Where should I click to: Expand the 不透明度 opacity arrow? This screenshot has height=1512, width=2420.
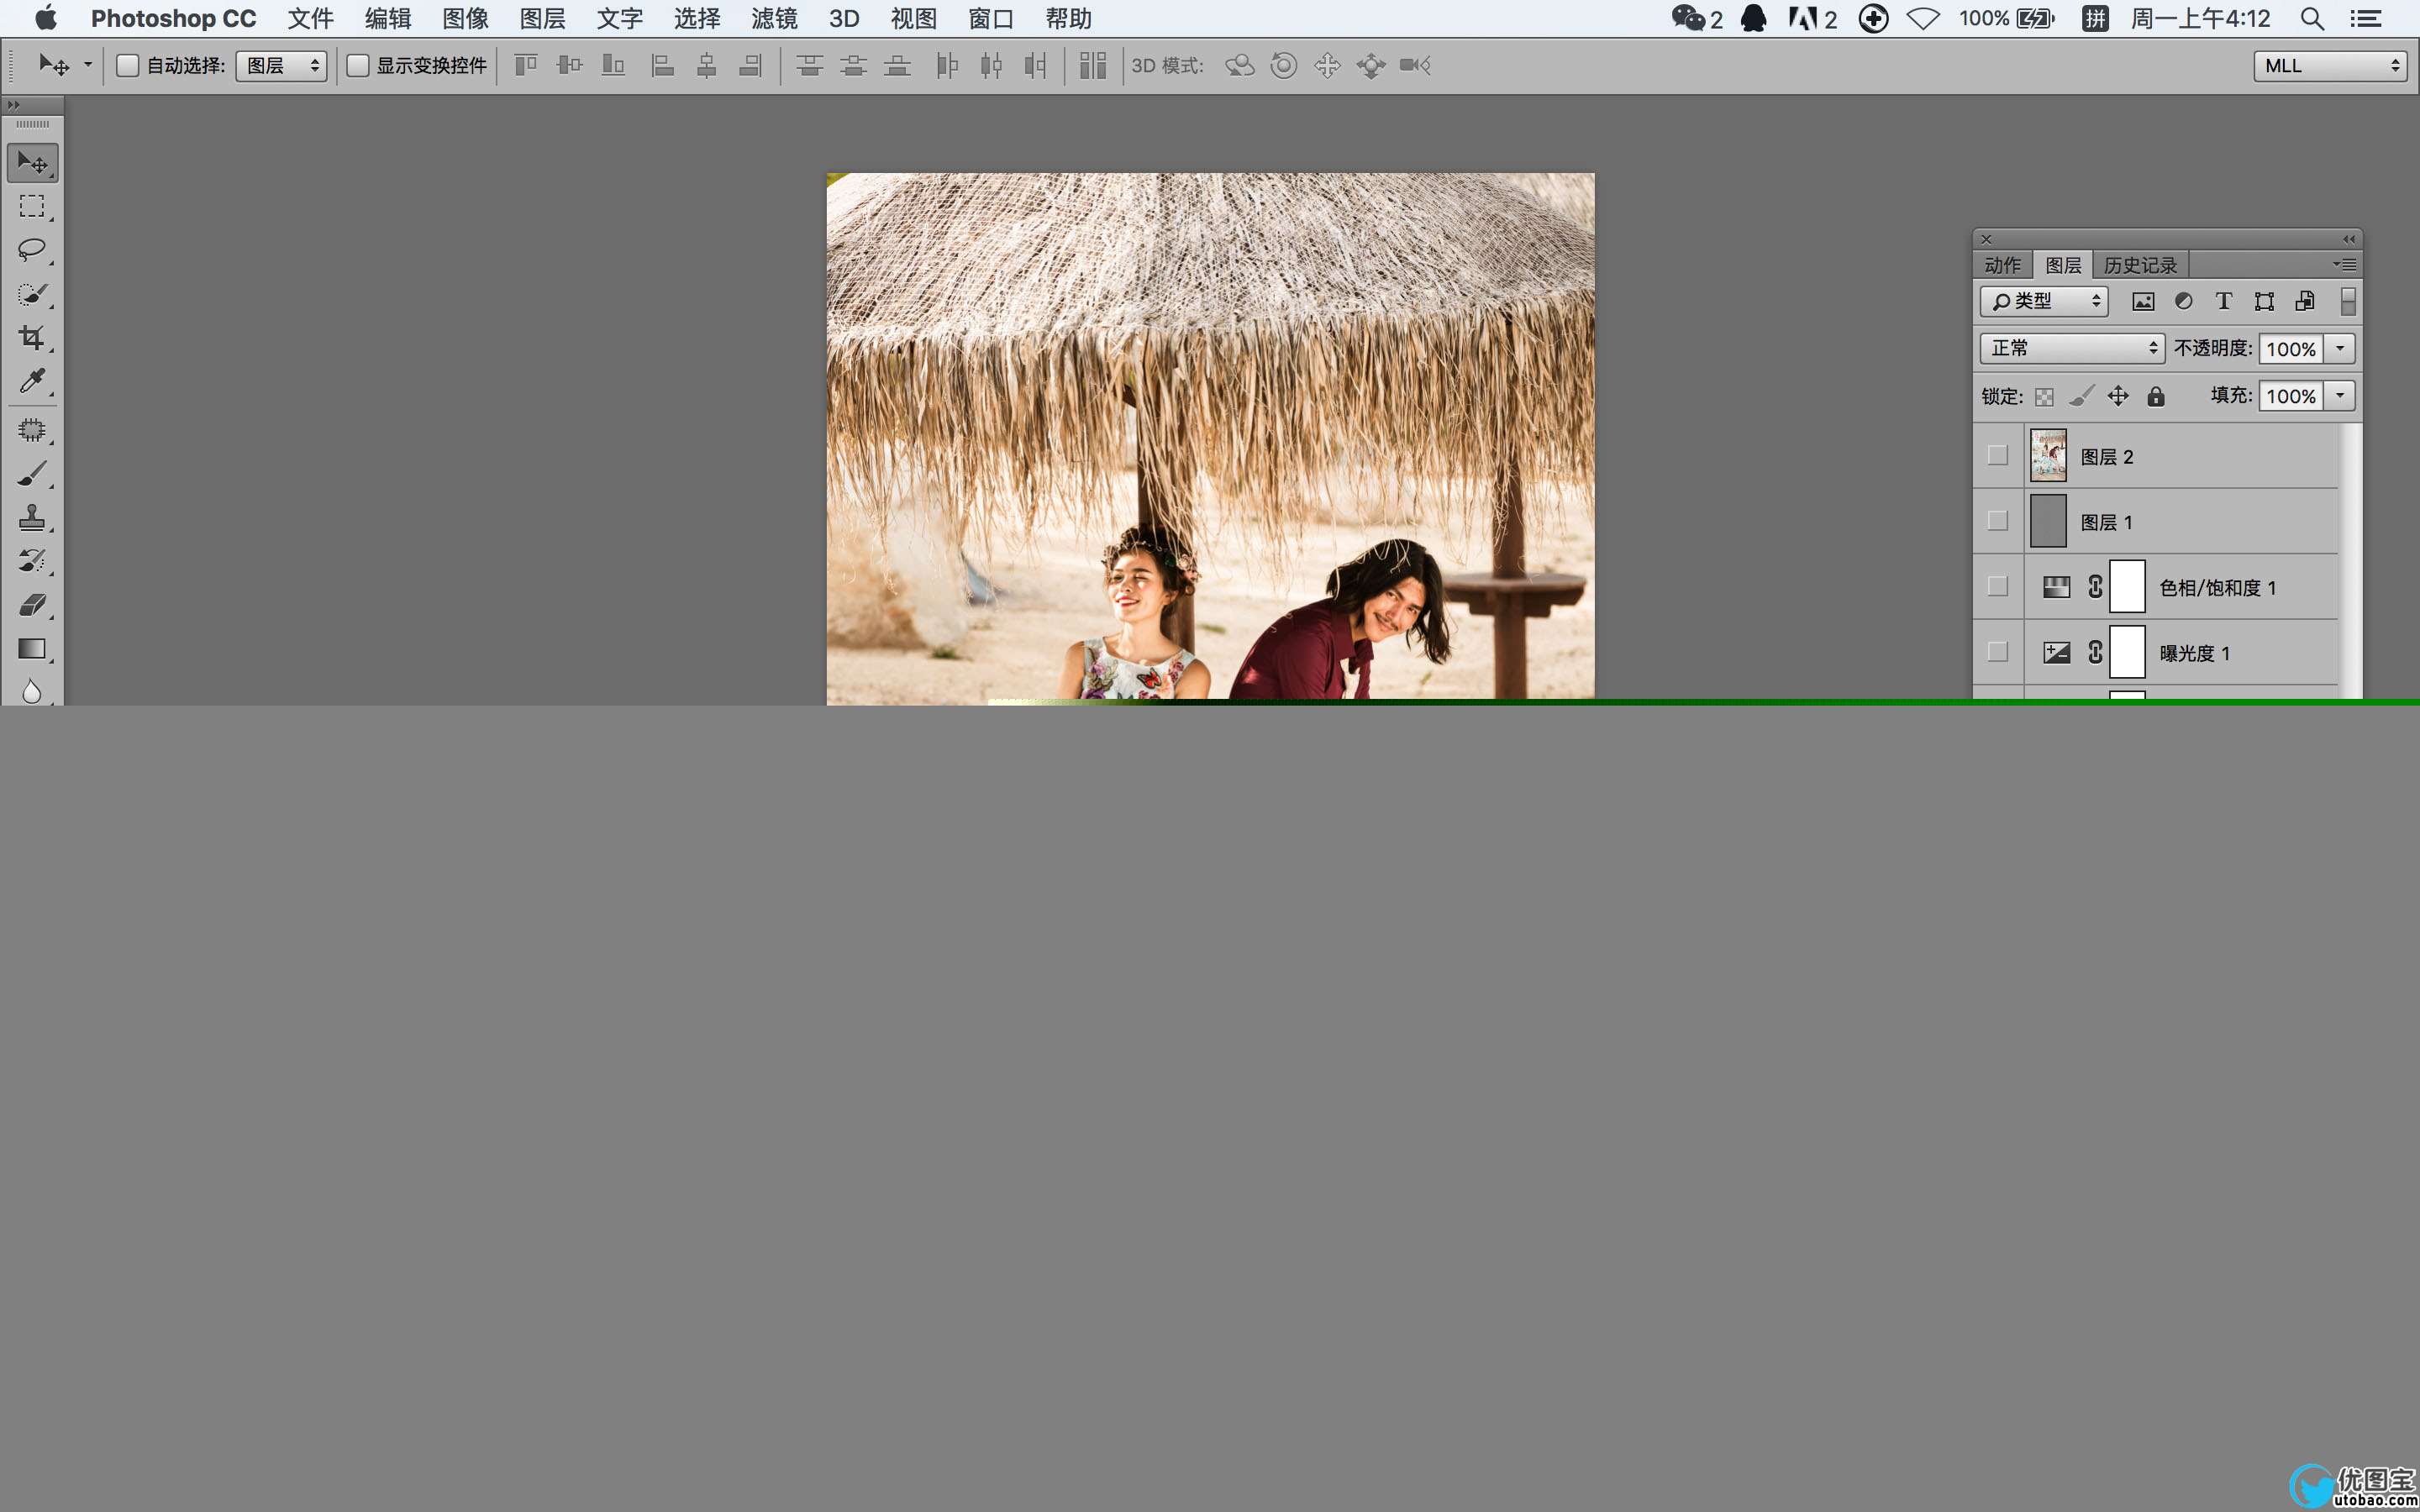click(x=2340, y=348)
